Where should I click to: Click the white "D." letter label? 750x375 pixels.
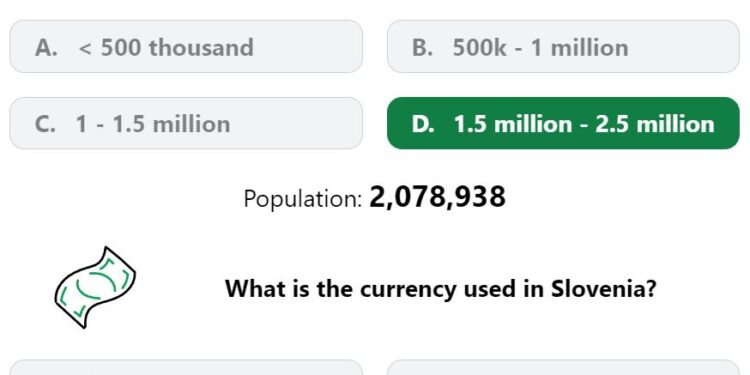click(x=423, y=124)
